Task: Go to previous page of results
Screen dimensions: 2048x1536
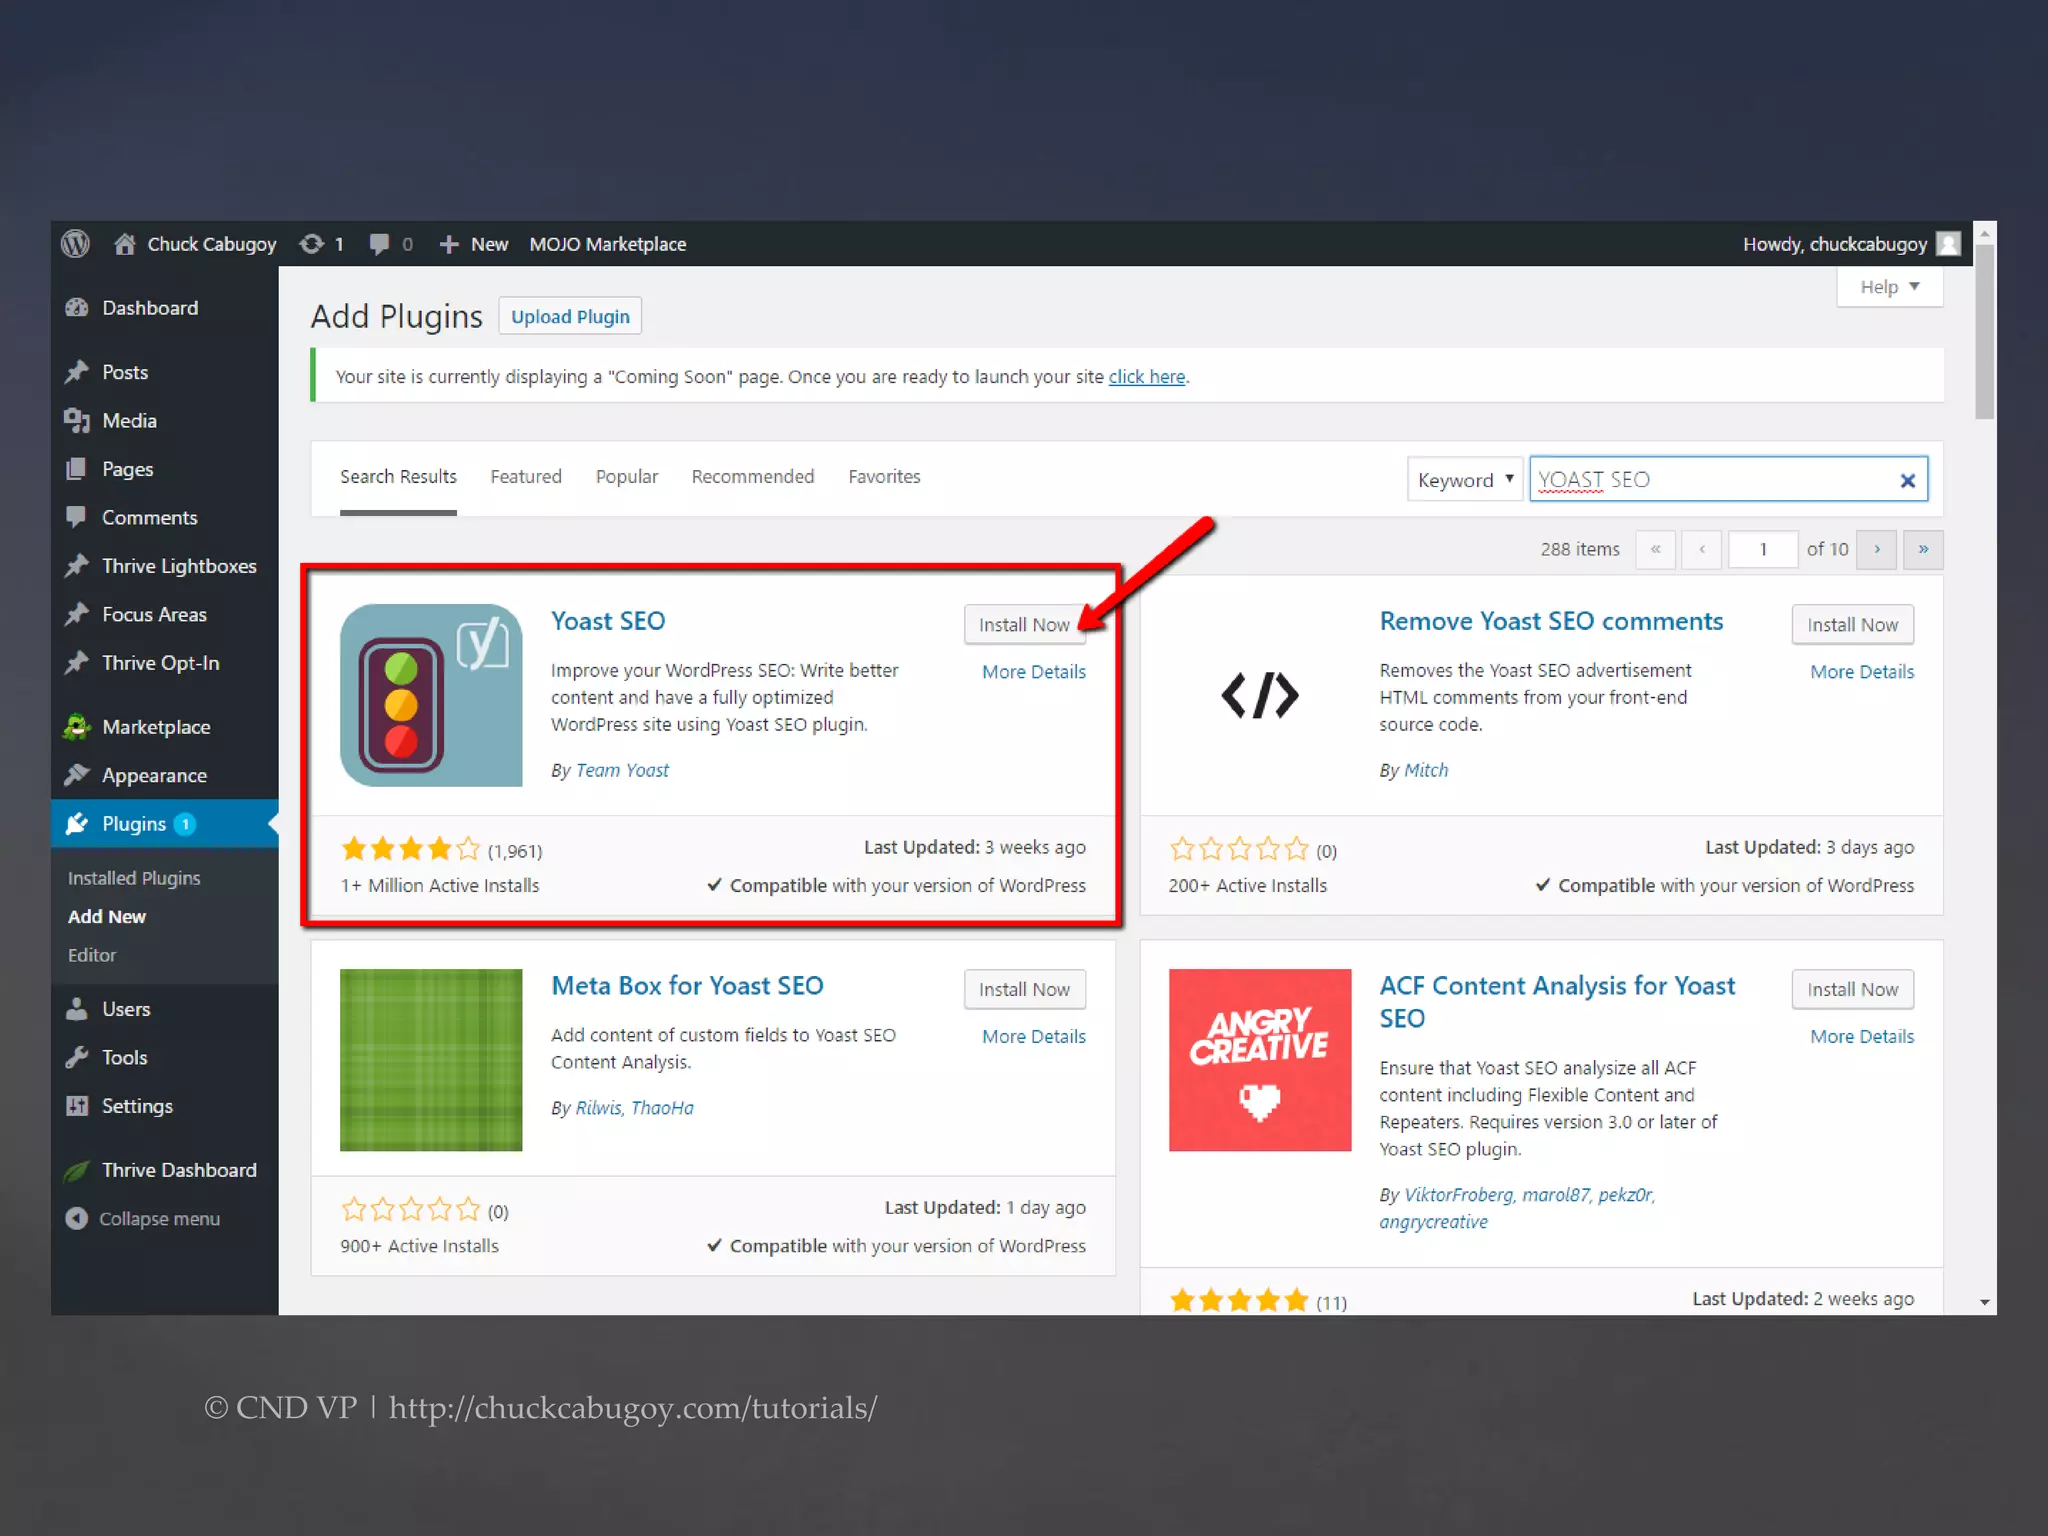Action: (x=1702, y=549)
